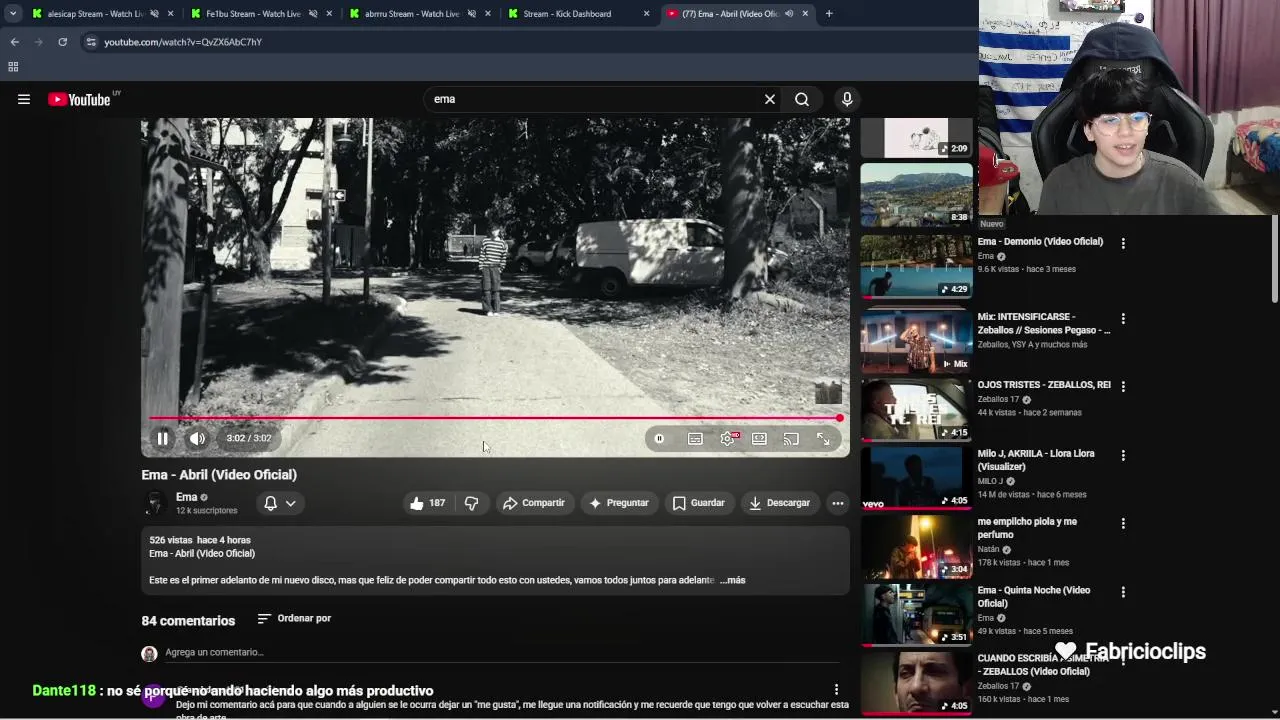Go forward with the browser arrow
The height and width of the screenshot is (720, 1280).
coord(38,42)
